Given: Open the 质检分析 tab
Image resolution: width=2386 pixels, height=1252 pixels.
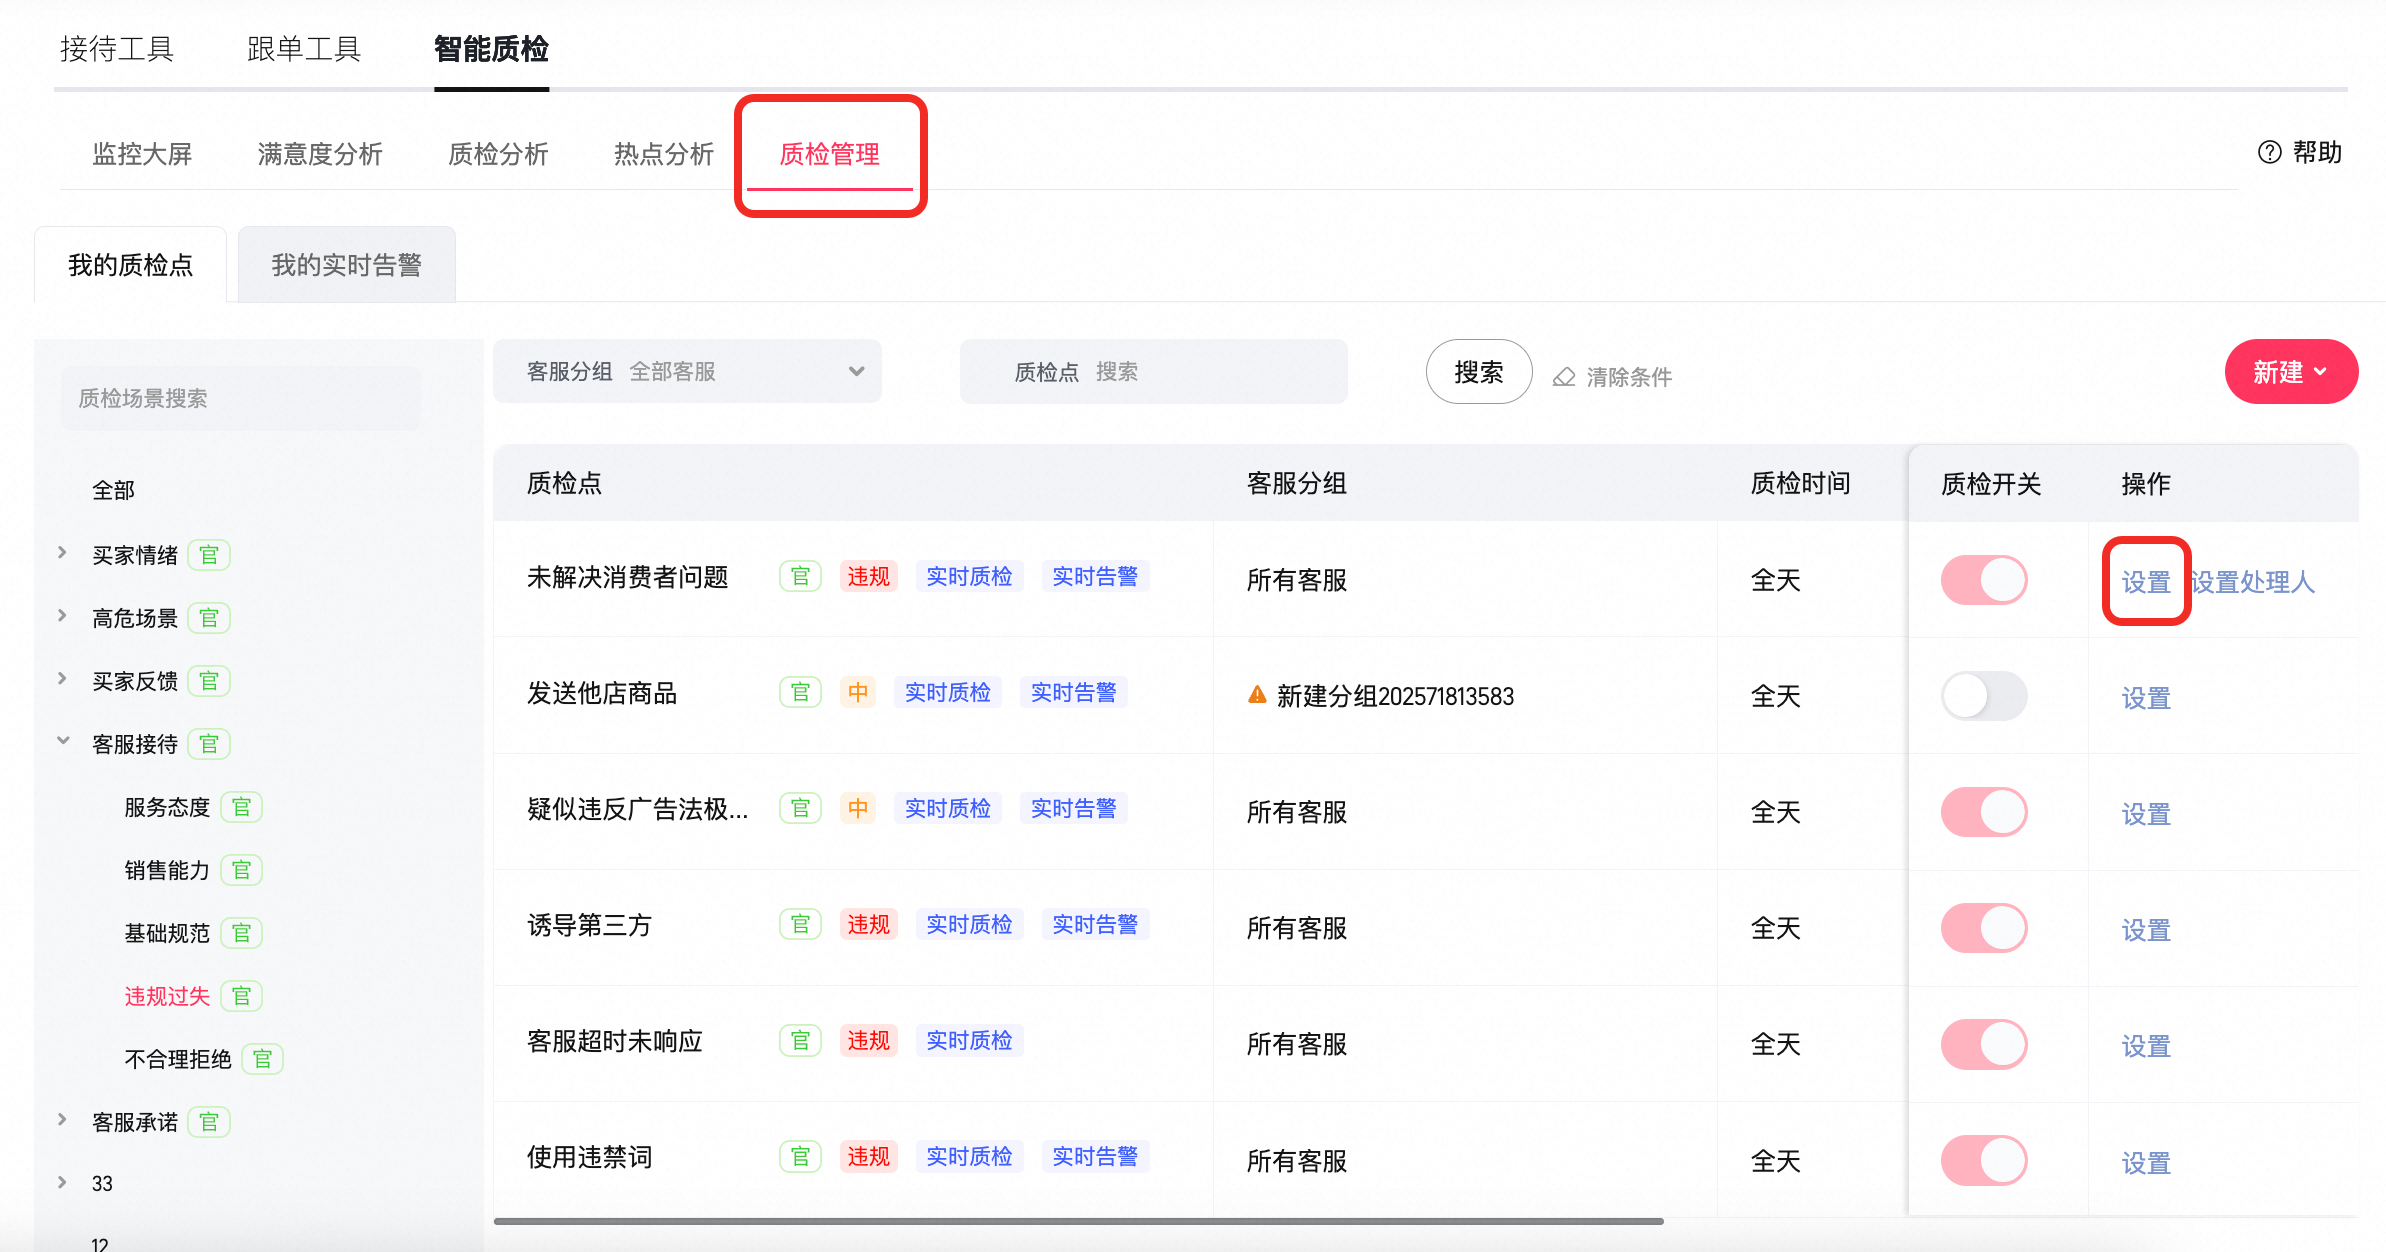Looking at the screenshot, I should coord(498,153).
